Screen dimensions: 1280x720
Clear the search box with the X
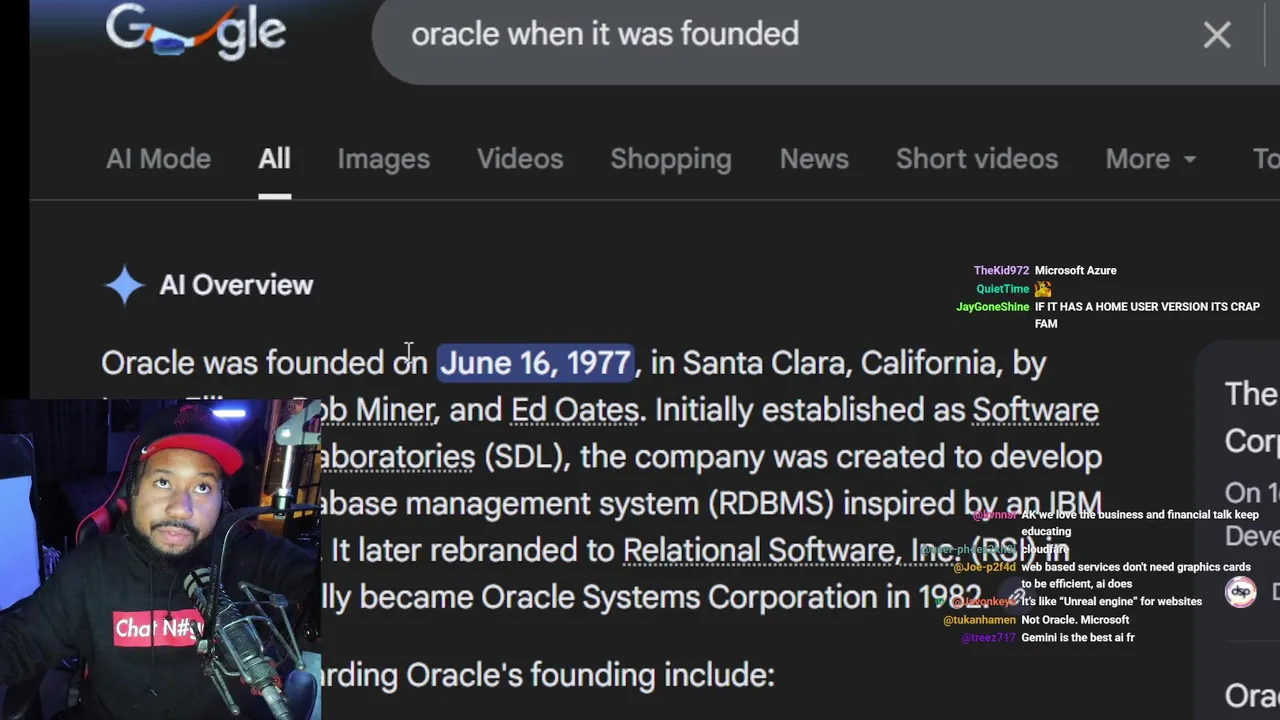point(1217,35)
